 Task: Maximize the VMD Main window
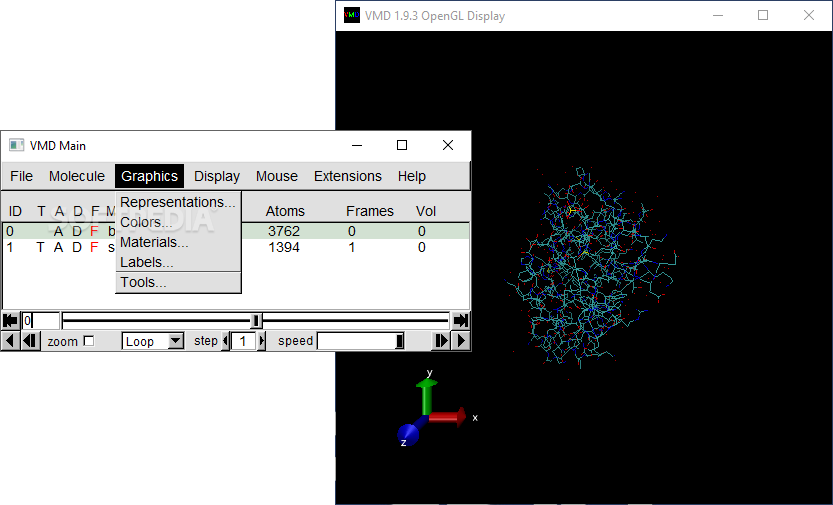click(402, 145)
